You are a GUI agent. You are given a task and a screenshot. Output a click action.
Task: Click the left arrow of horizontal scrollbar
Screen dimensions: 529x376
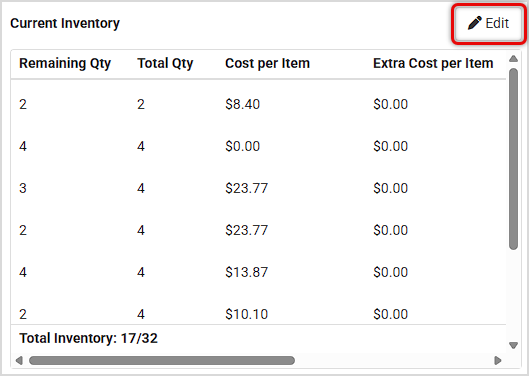[19, 360]
